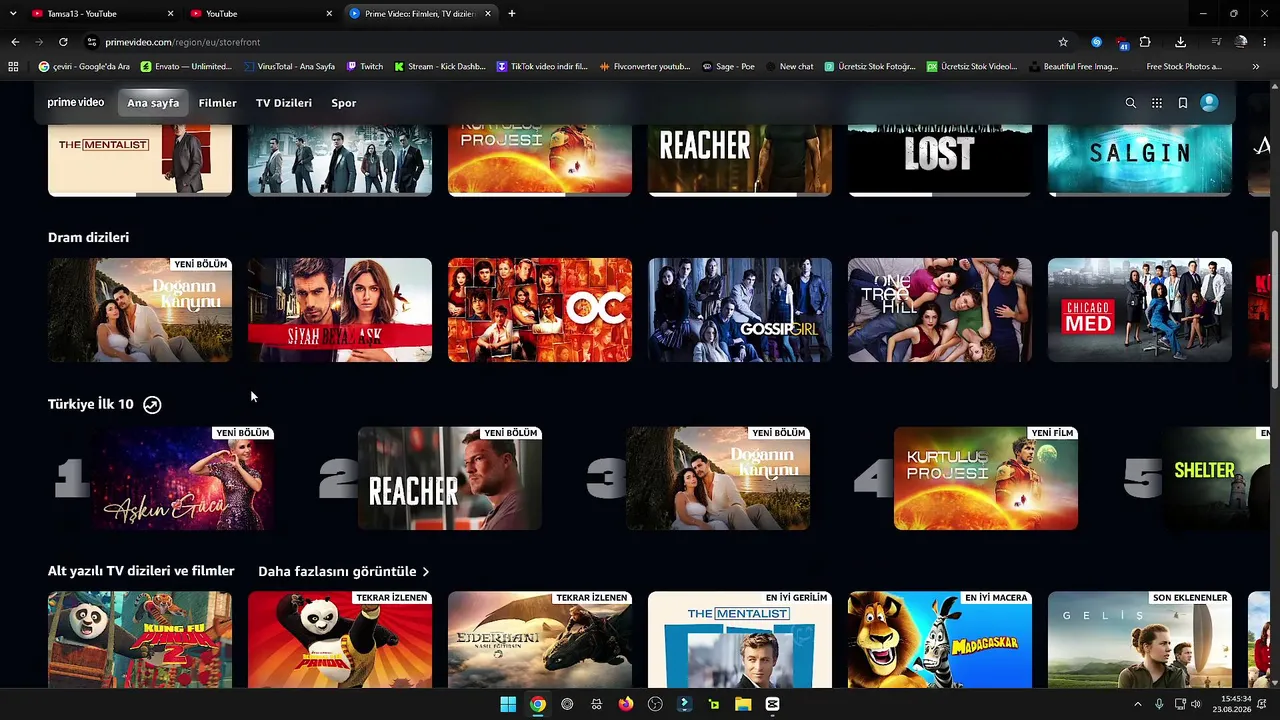Close the Prime Video browser tab
The width and height of the screenshot is (1280, 720).
(x=488, y=14)
